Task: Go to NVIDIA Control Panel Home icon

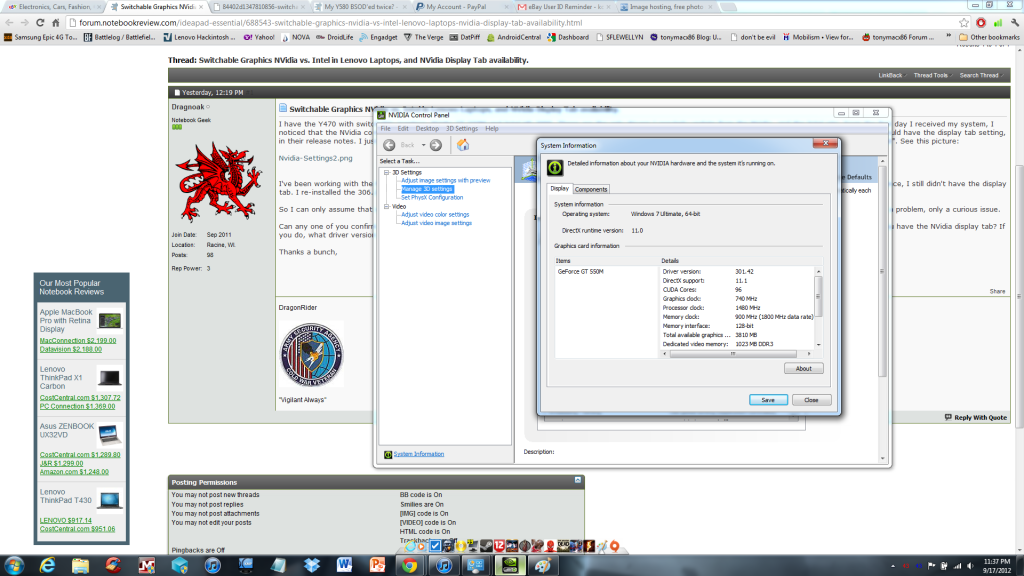Action: [462, 144]
